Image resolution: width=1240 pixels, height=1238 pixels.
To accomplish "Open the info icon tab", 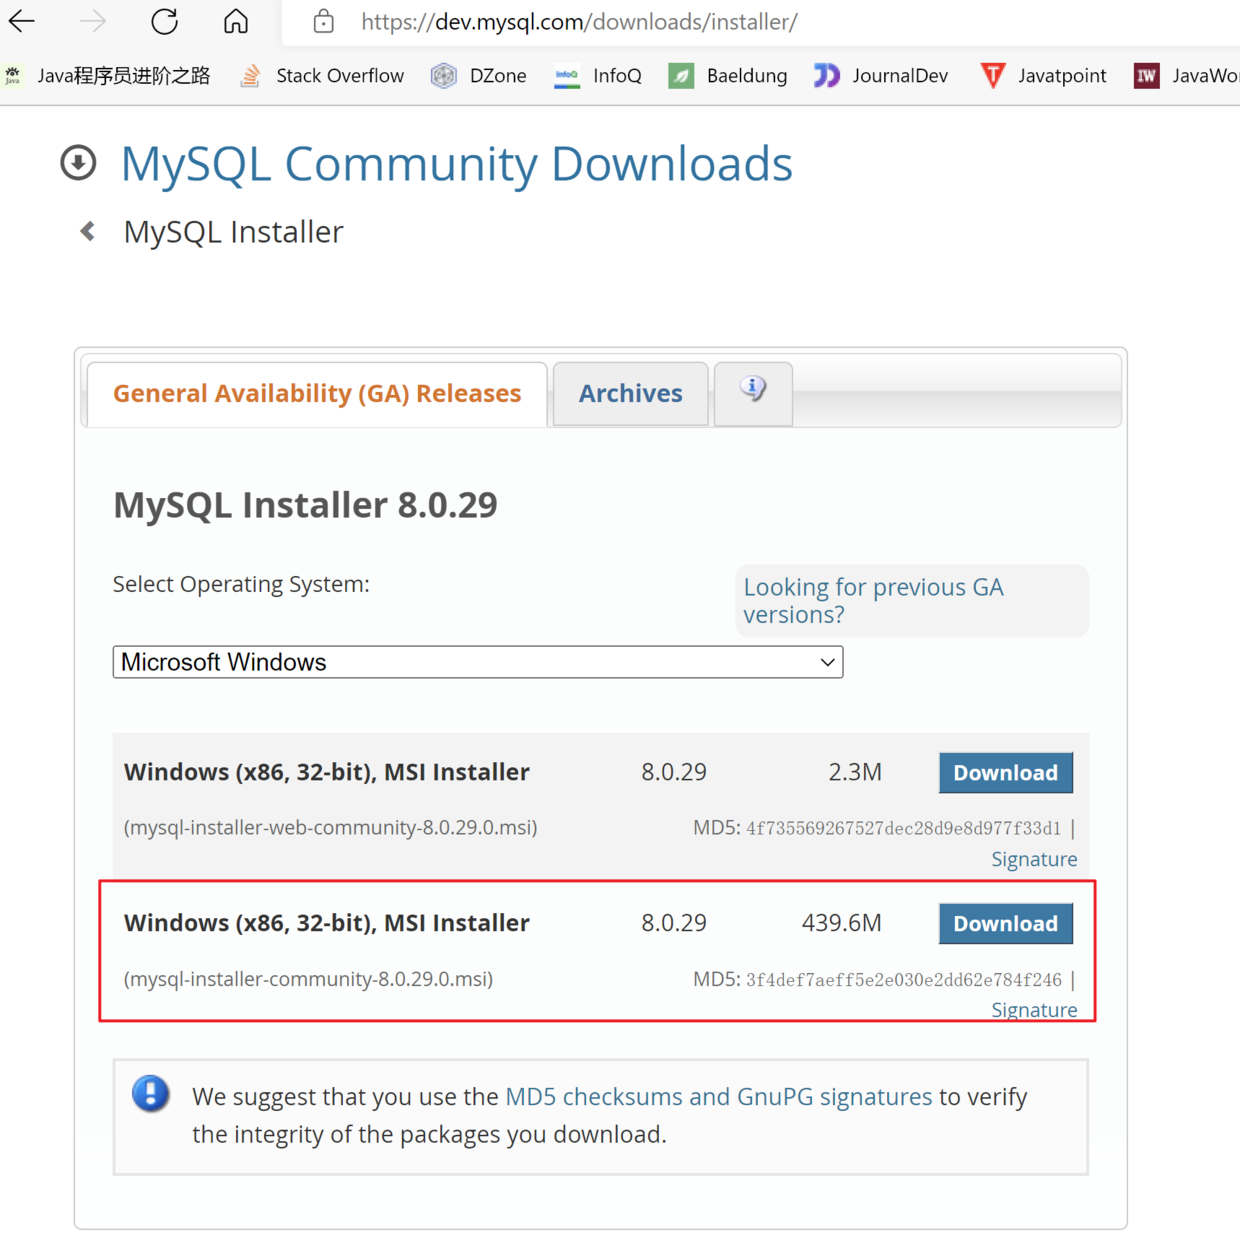I will [753, 390].
